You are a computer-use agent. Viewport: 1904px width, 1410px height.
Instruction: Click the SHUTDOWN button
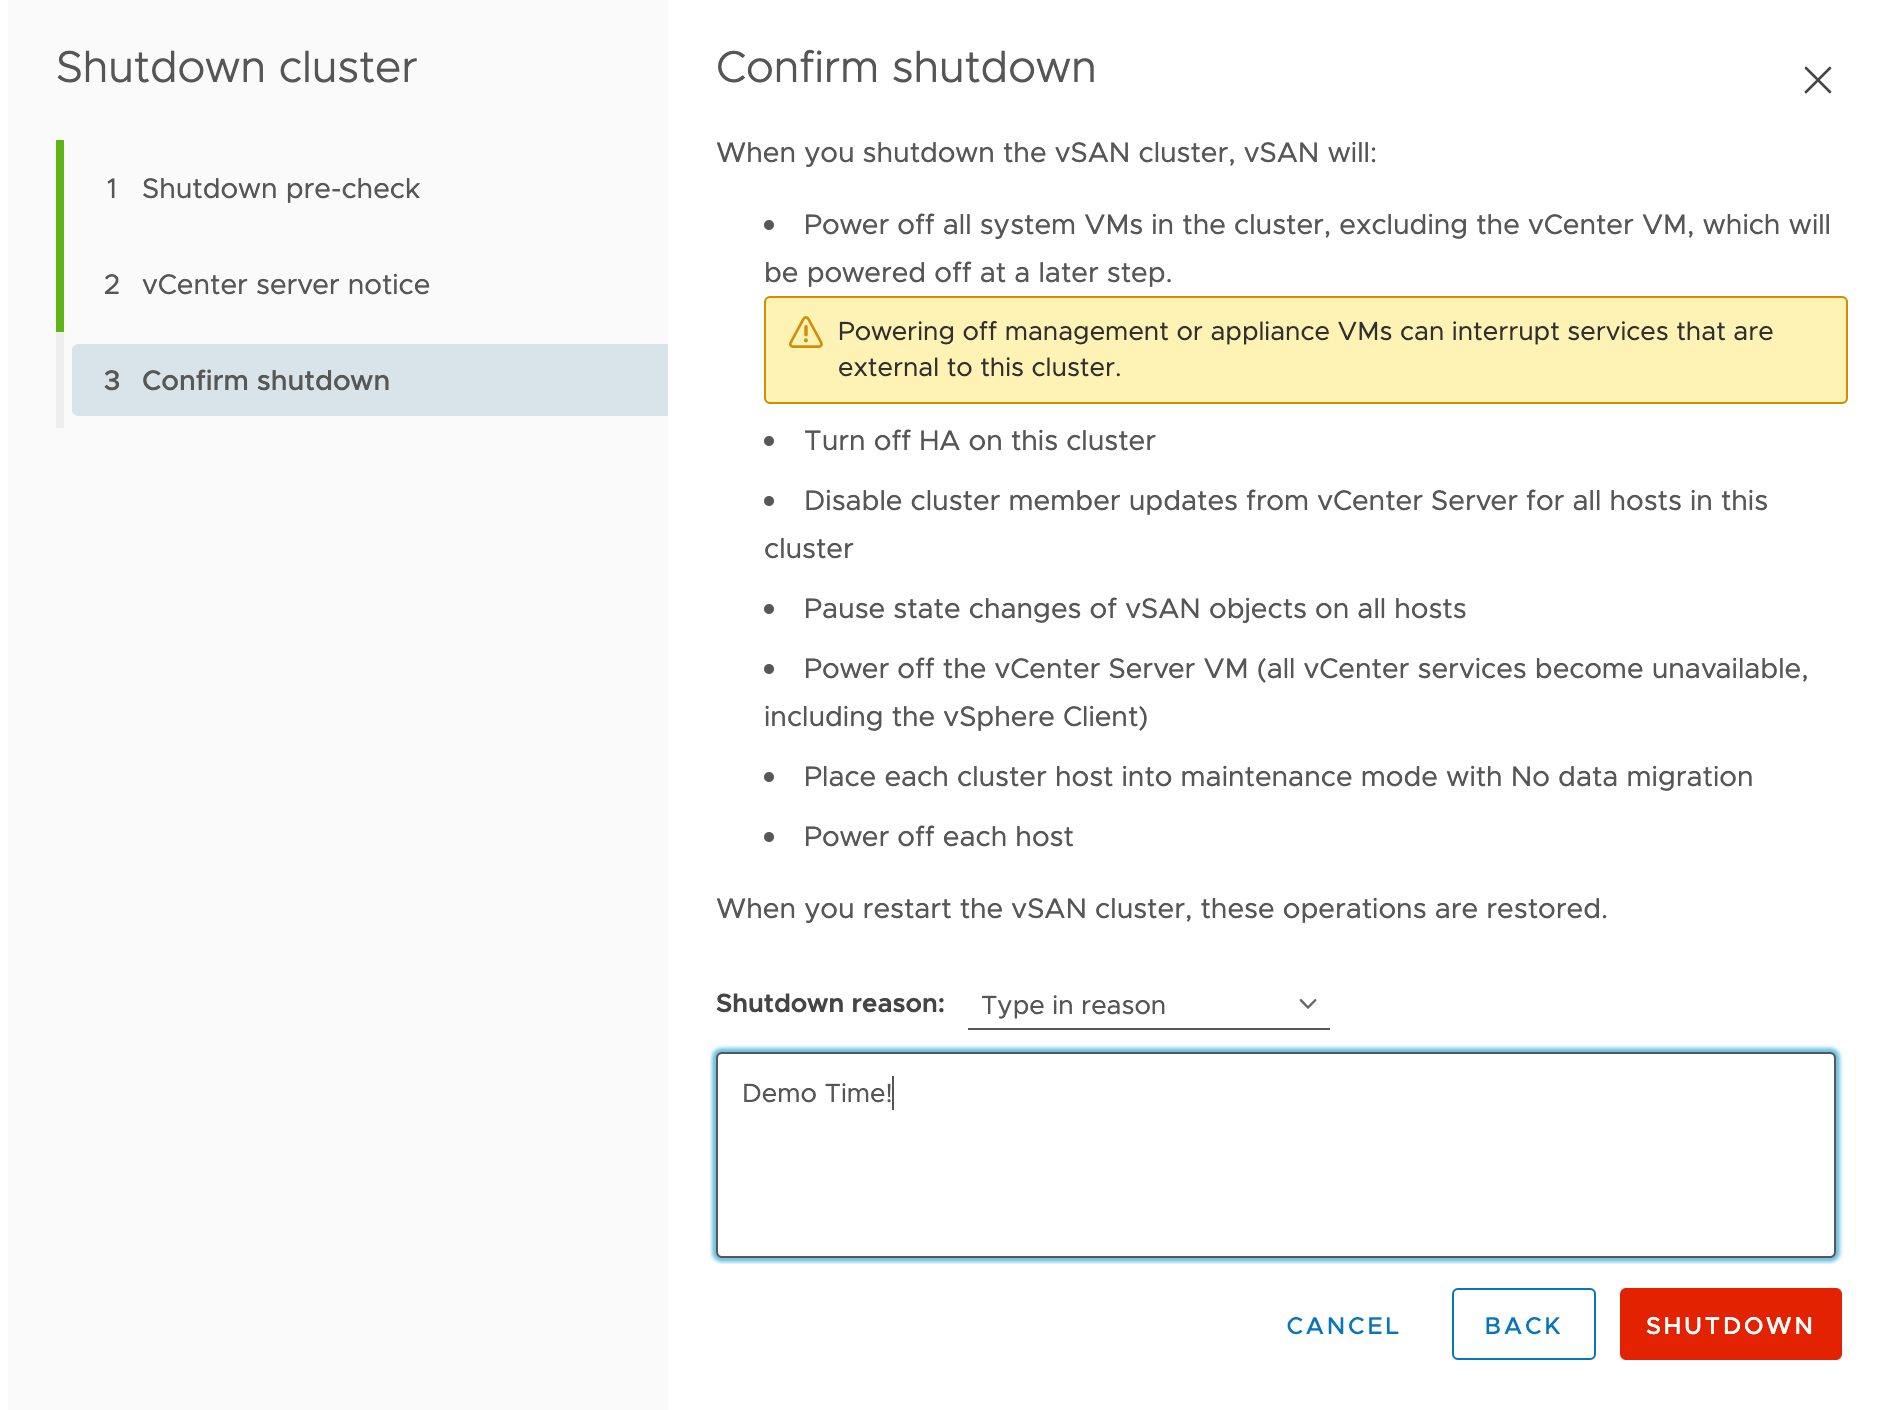tap(1729, 1324)
